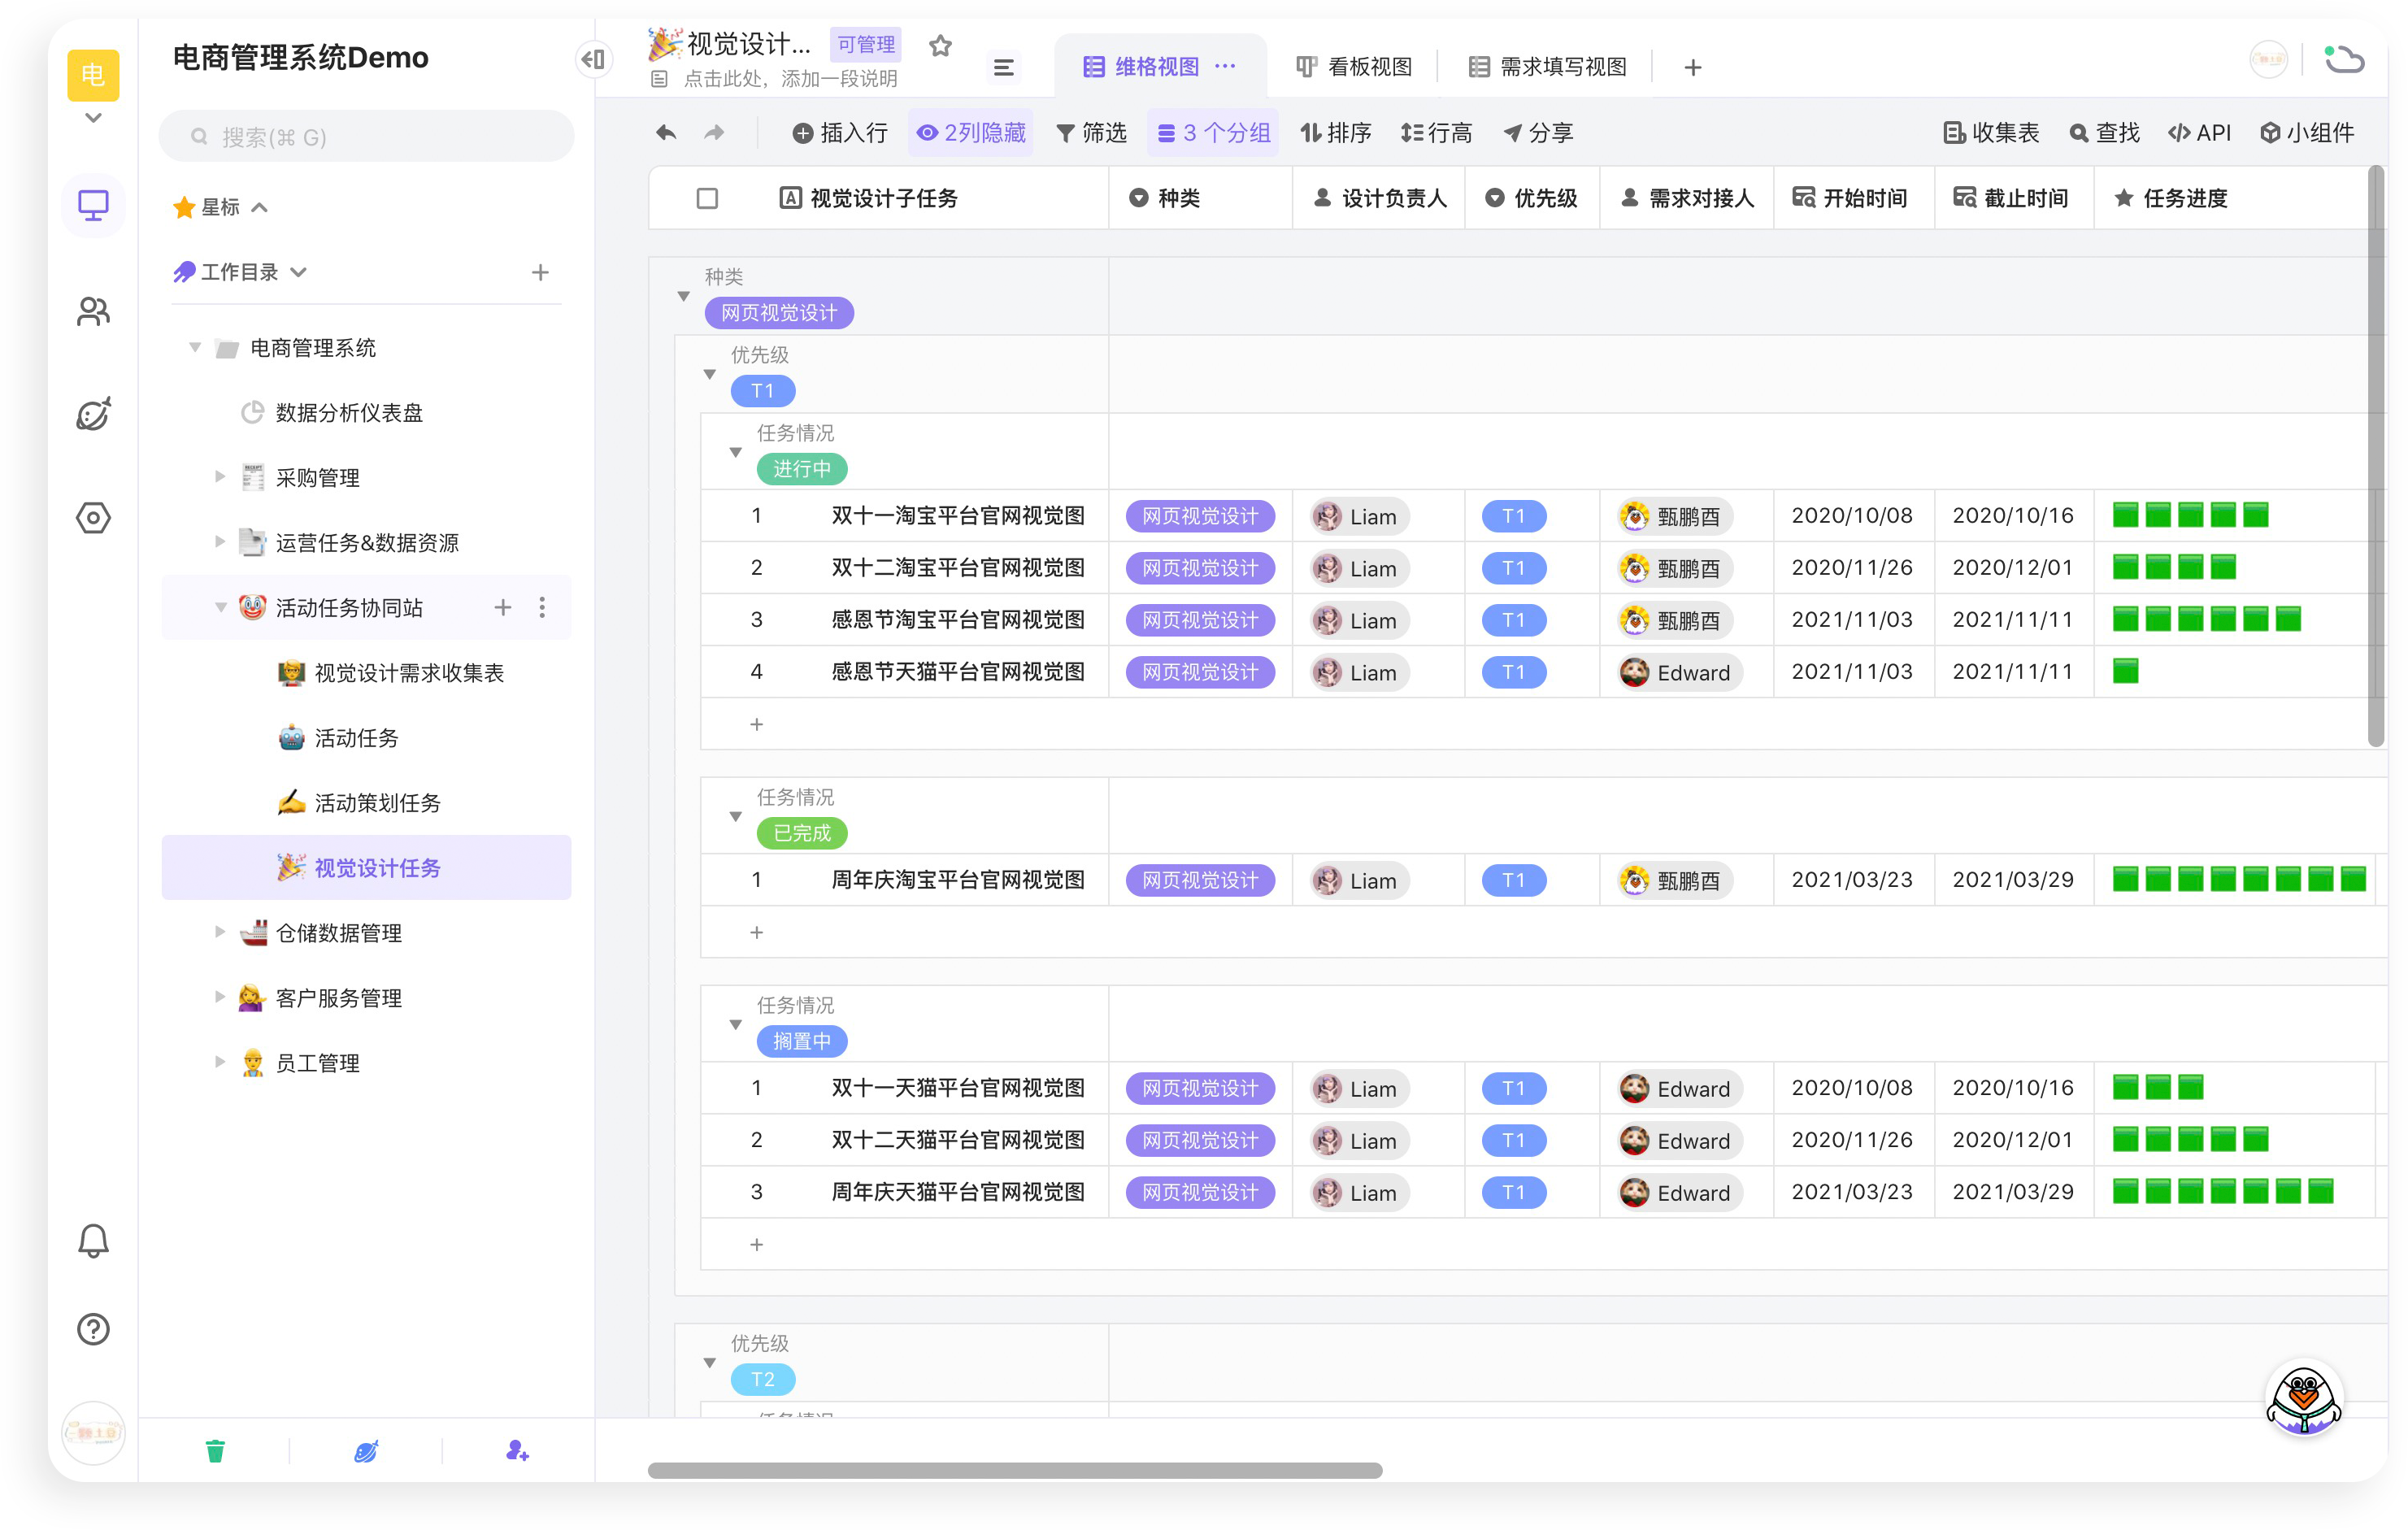2408x1530 pixels.
Task: Click the 分享 share button
Action: pos(1538,132)
